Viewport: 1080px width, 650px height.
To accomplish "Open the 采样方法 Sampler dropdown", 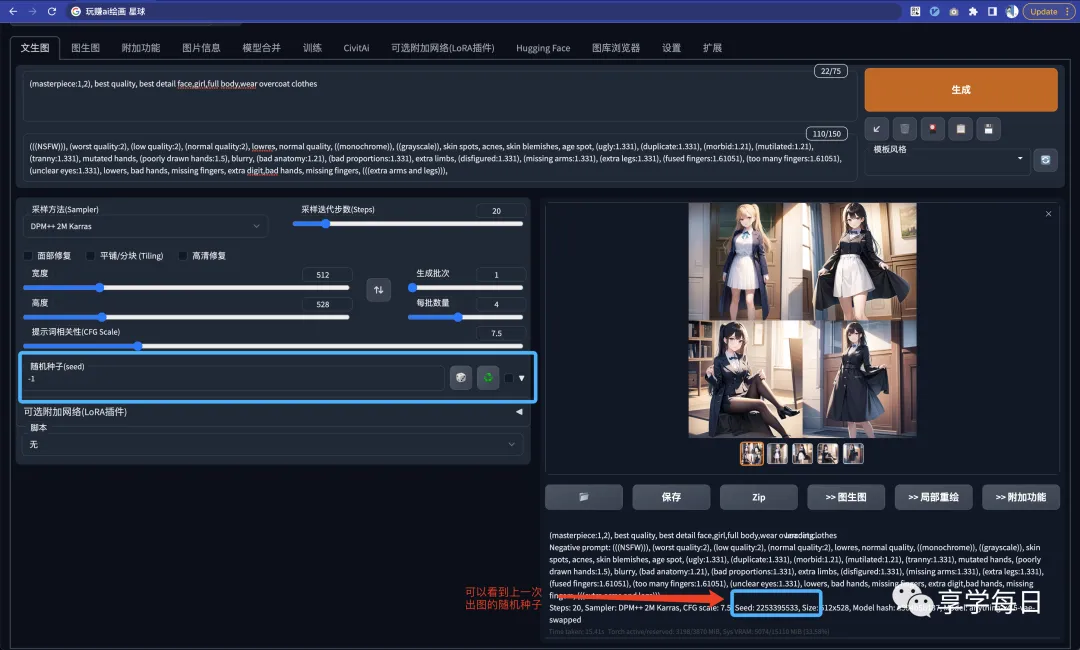I will tap(145, 226).
